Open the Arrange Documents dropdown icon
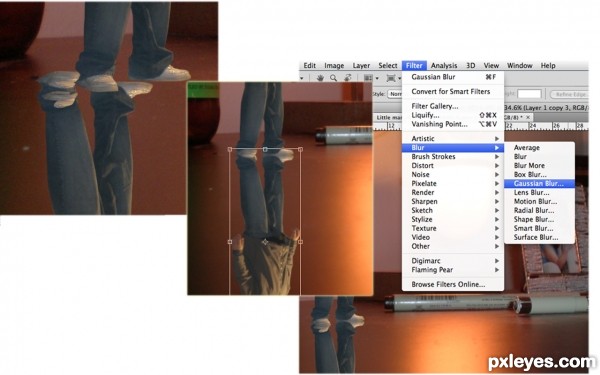 click(371, 78)
